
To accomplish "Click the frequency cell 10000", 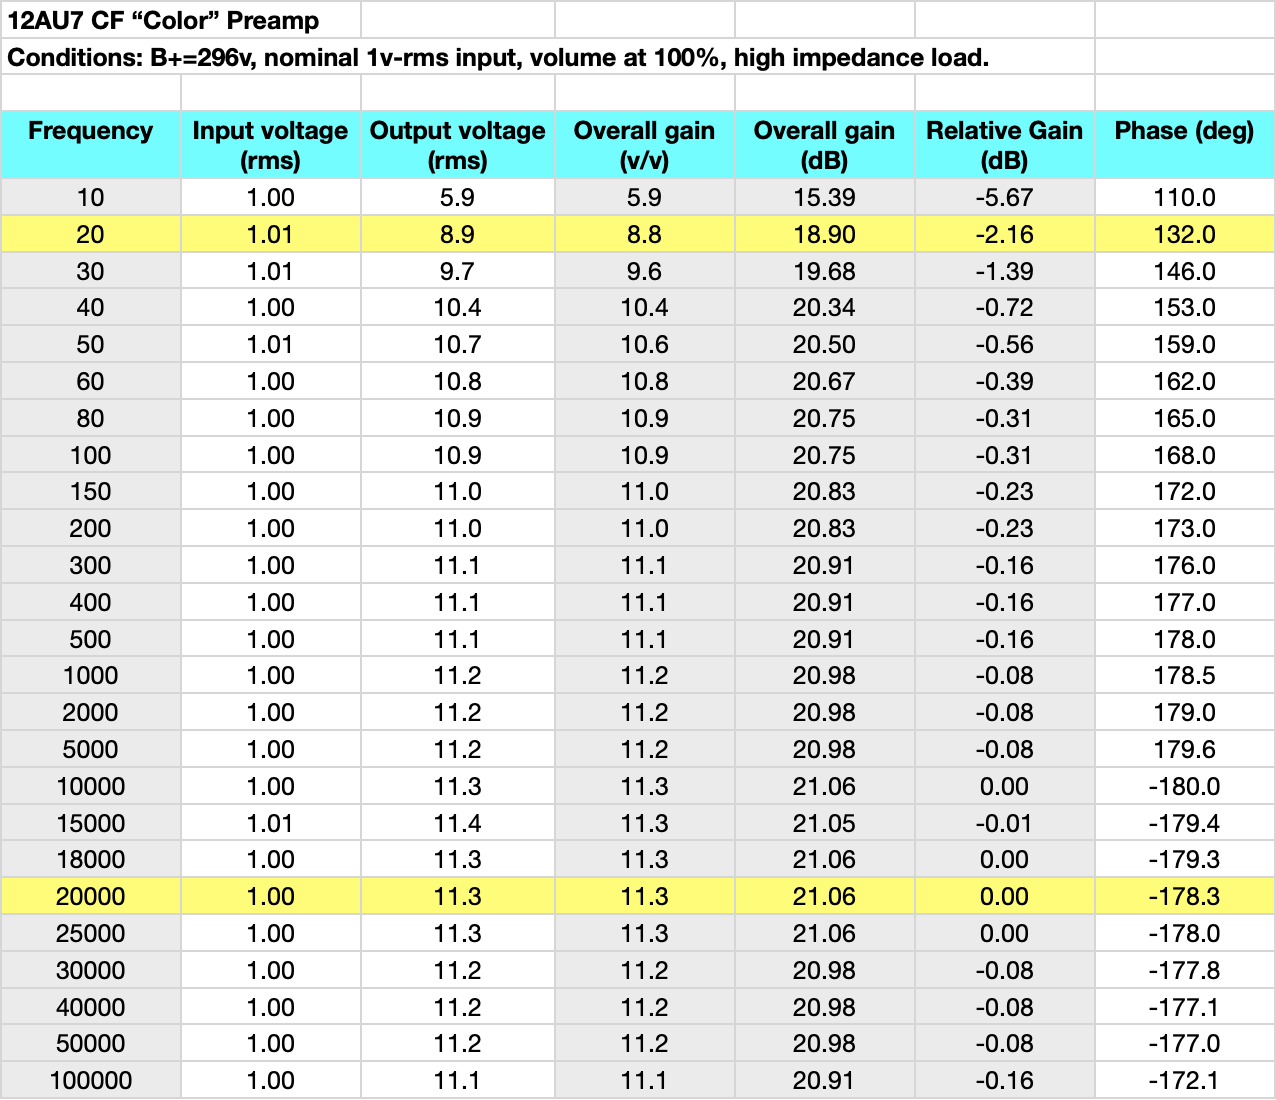I will [x=91, y=786].
